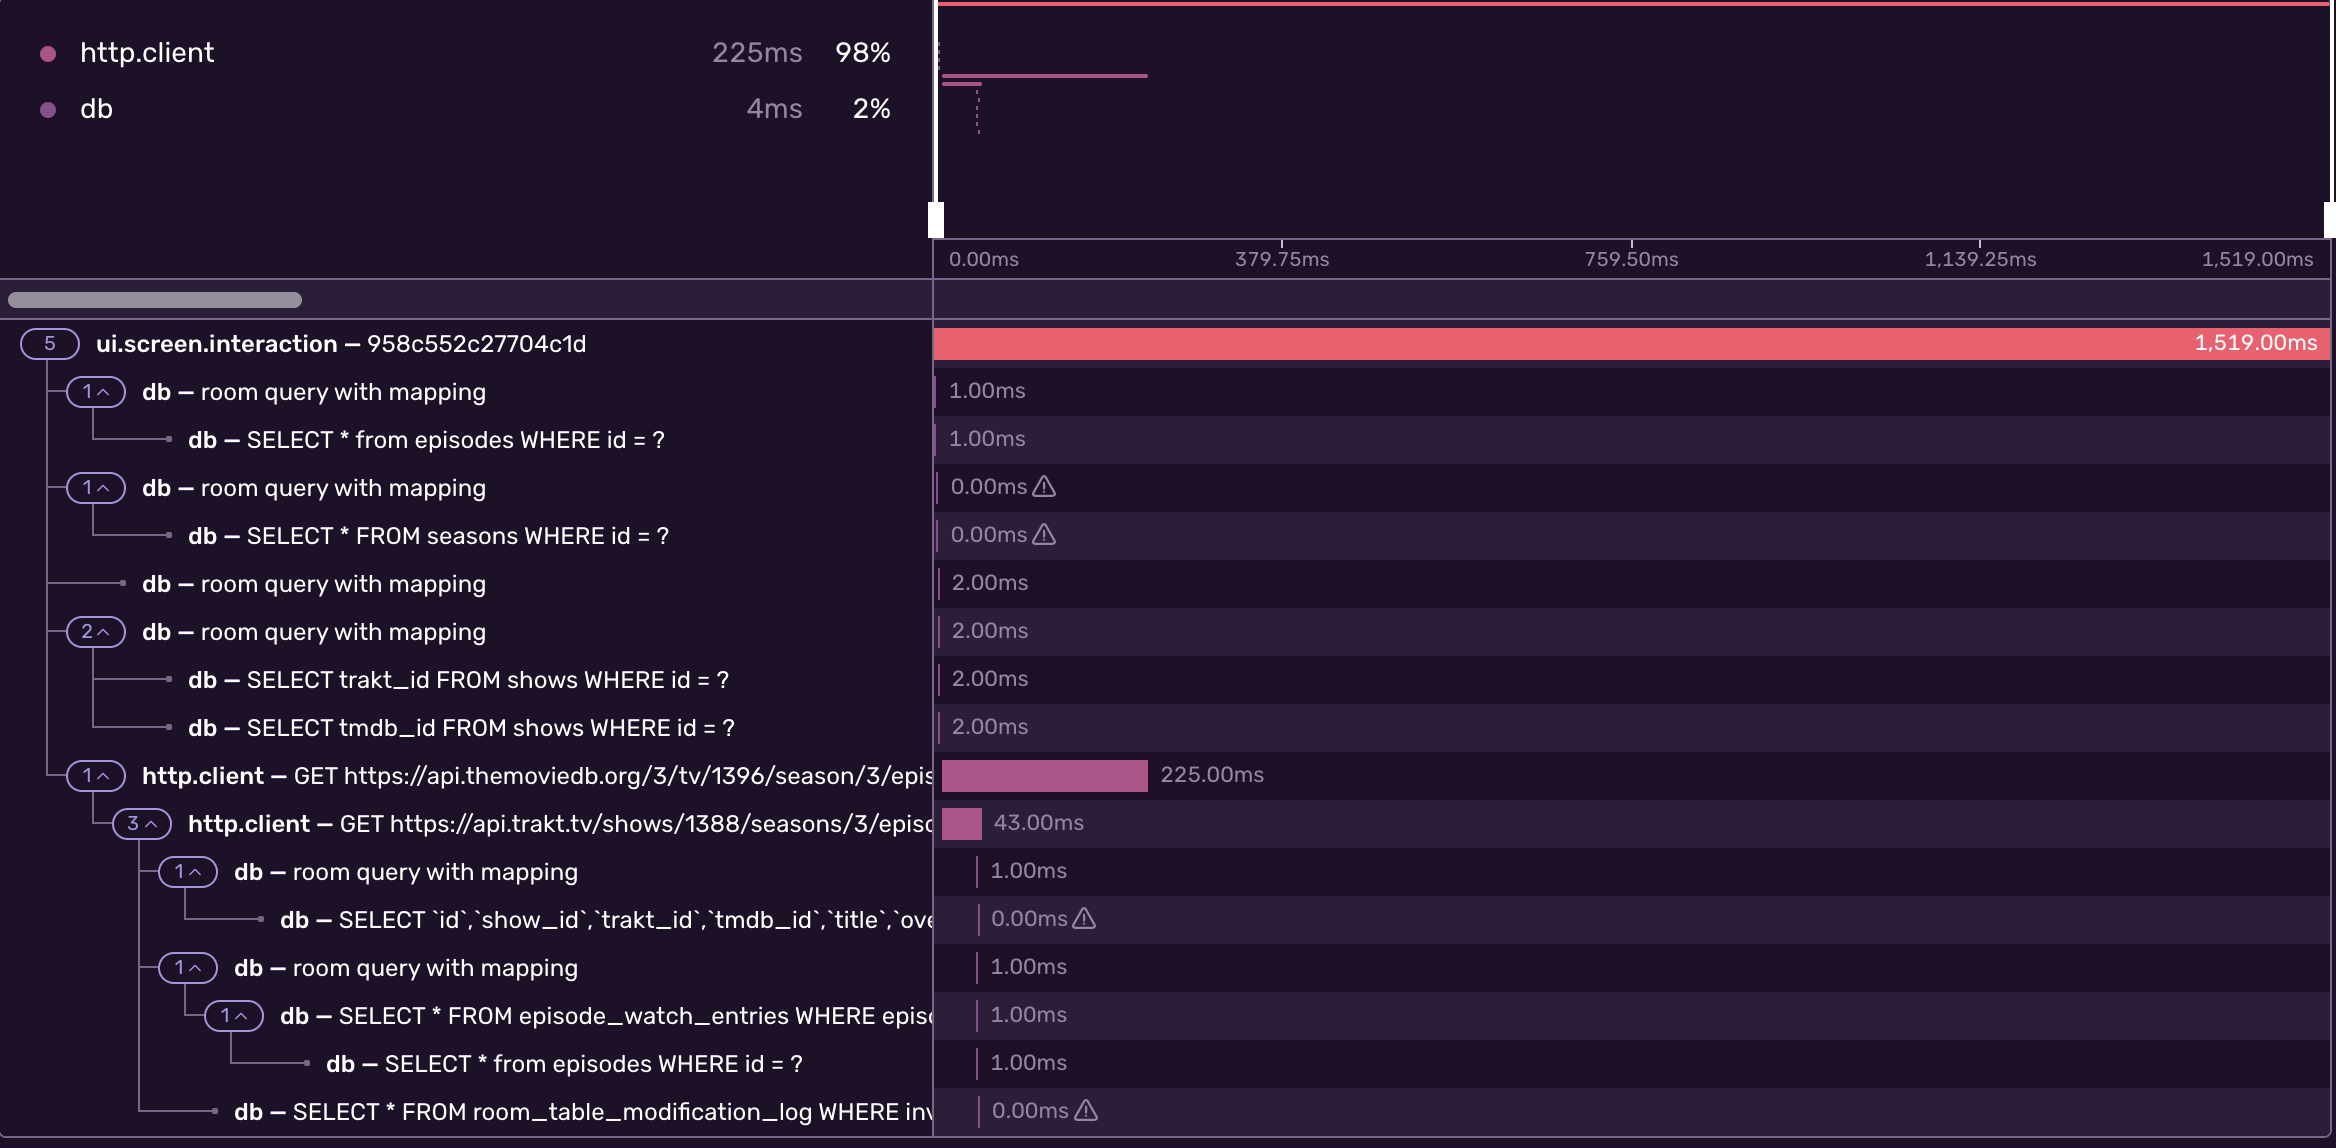2336x1148 pixels.
Task: Click the left minimap range handle
Action: point(936,220)
